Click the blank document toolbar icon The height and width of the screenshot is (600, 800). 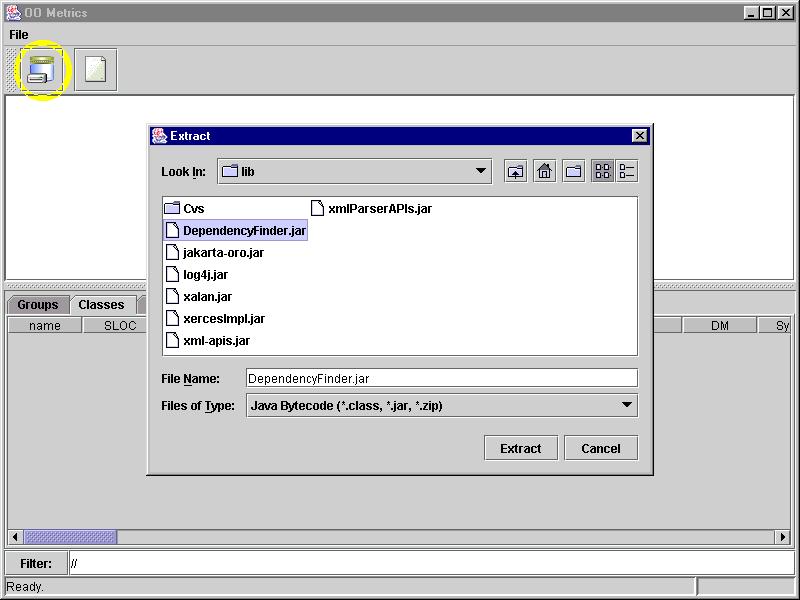pyautogui.click(x=95, y=70)
